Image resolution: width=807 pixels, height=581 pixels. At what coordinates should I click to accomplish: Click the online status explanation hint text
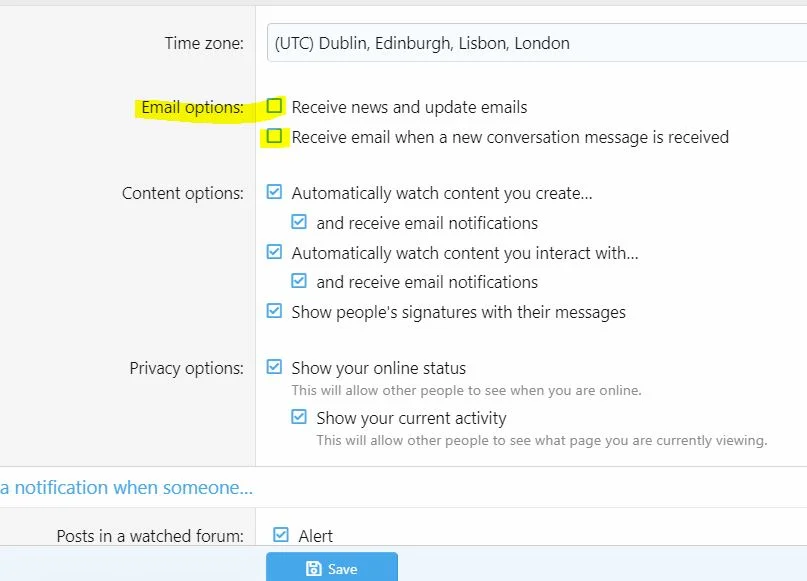tap(466, 390)
